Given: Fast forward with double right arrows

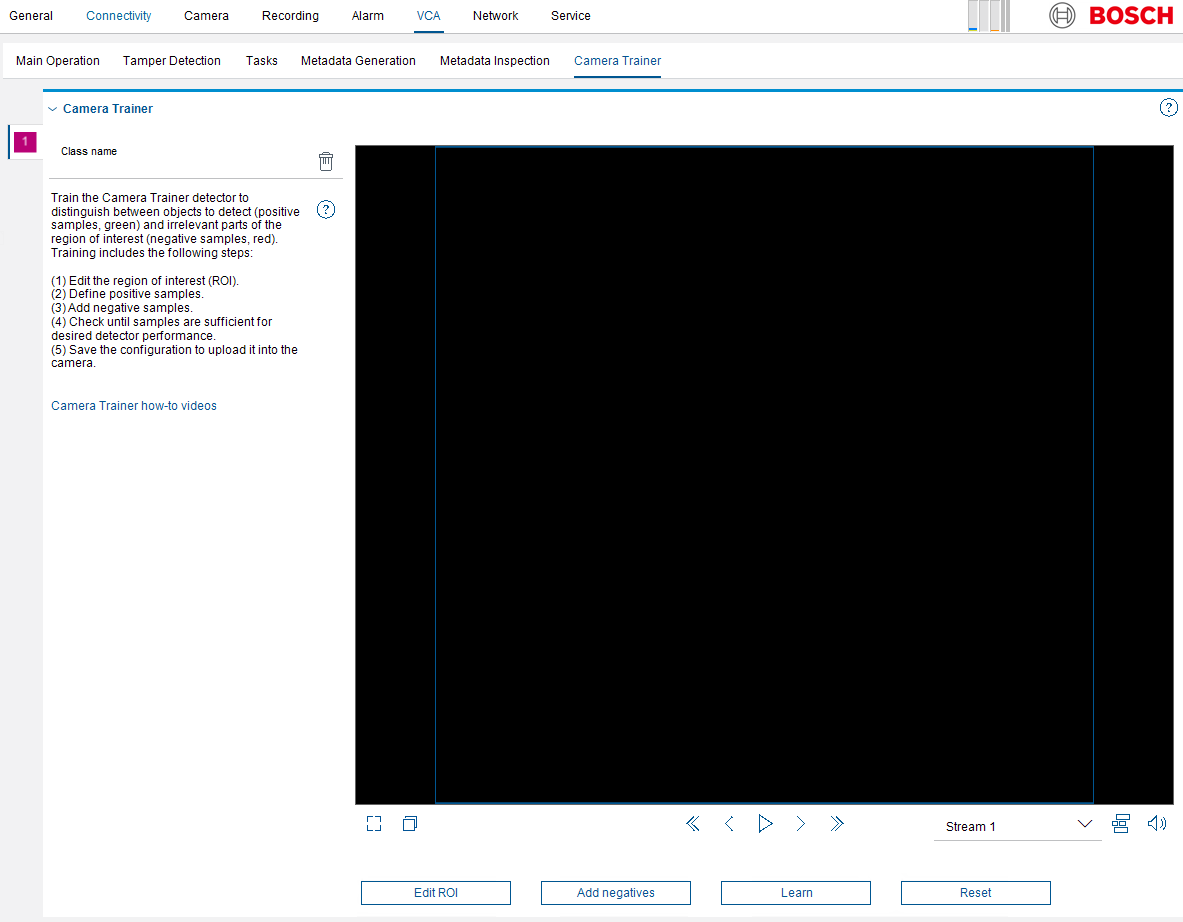Looking at the screenshot, I should click(x=837, y=824).
